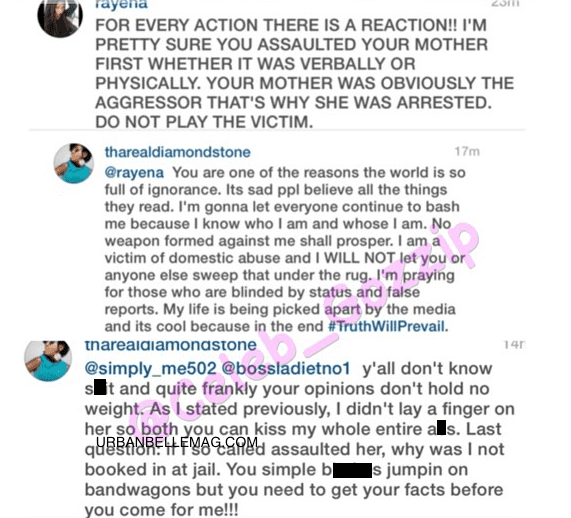Image resolution: width=571 pixels, height=518 pixels.
Task: Open rayena's profile picture
Action: (x=60, y=16)
